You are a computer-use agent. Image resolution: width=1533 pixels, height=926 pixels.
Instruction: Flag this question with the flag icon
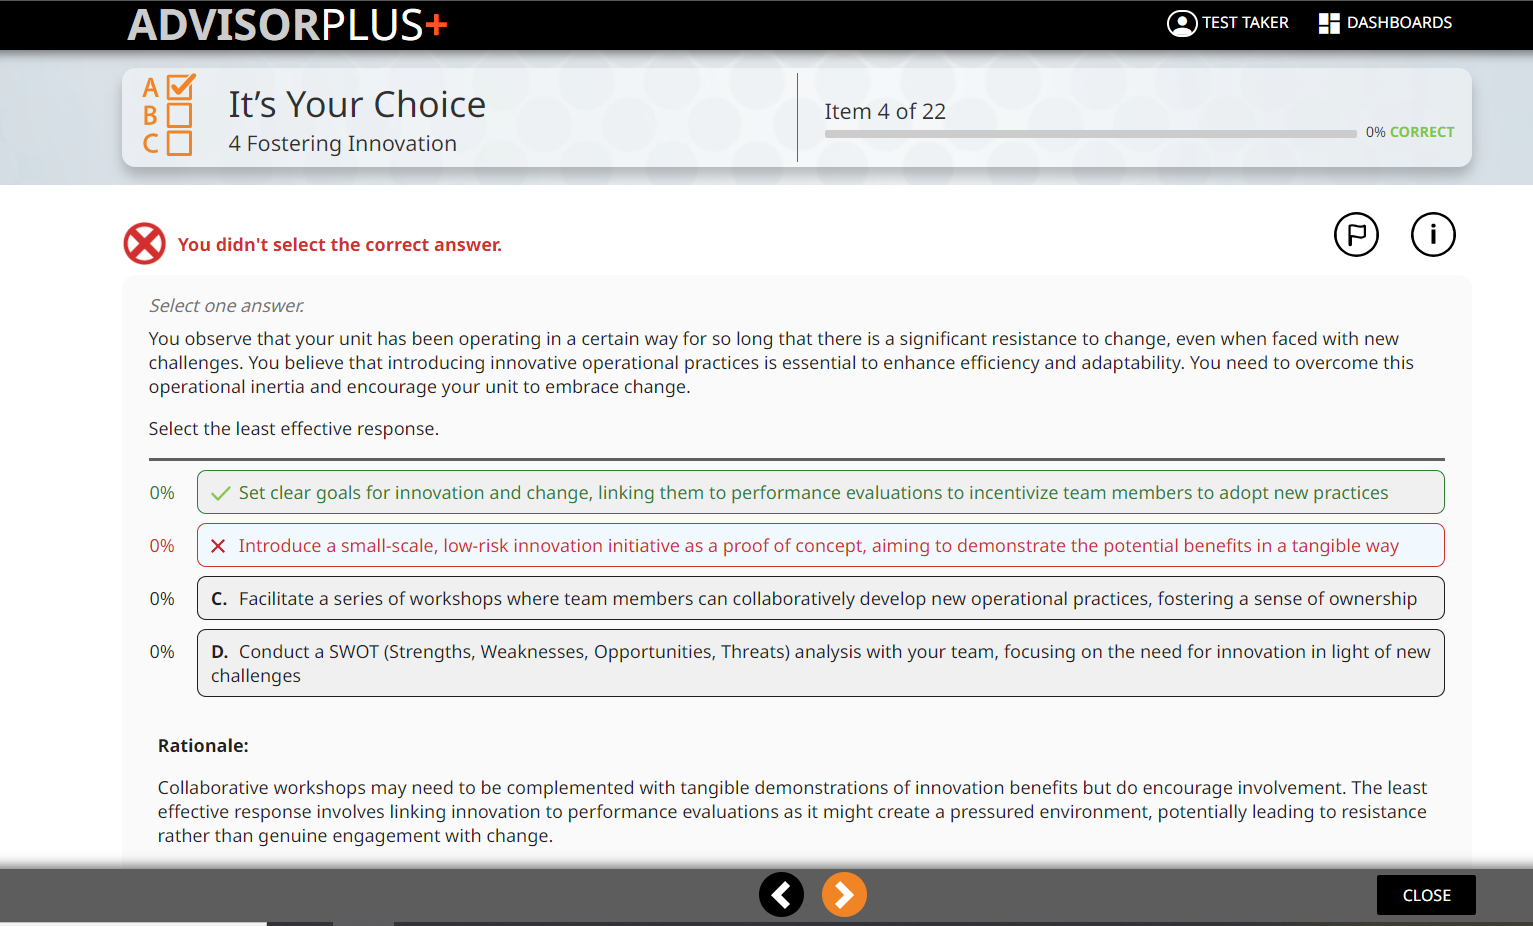1356,235
